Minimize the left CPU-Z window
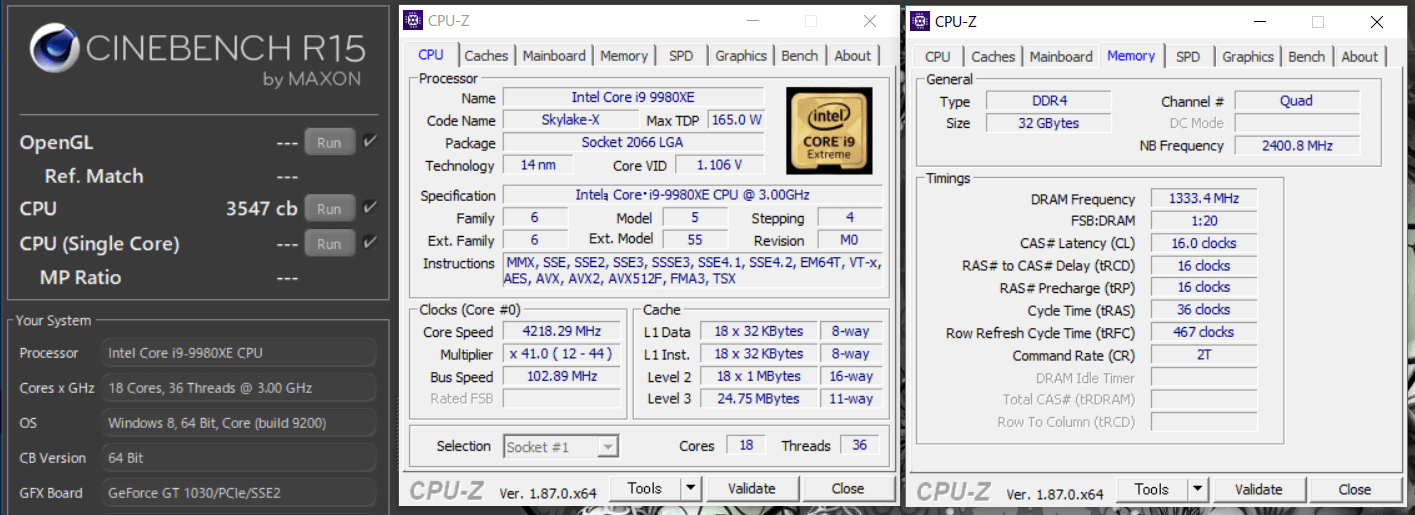 (754, 21)
